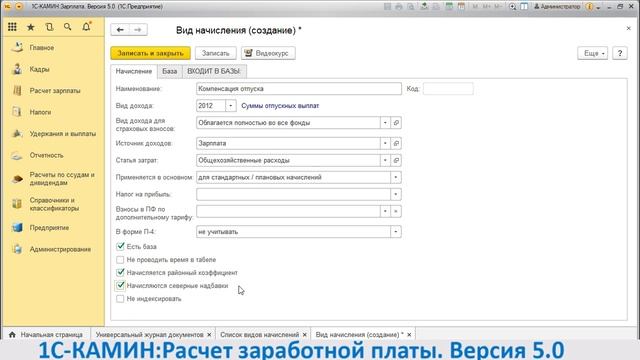Click the window layout icon in title bar
Image resolution: width=640 pixels, height=360 pixels.
click(524, 7)
